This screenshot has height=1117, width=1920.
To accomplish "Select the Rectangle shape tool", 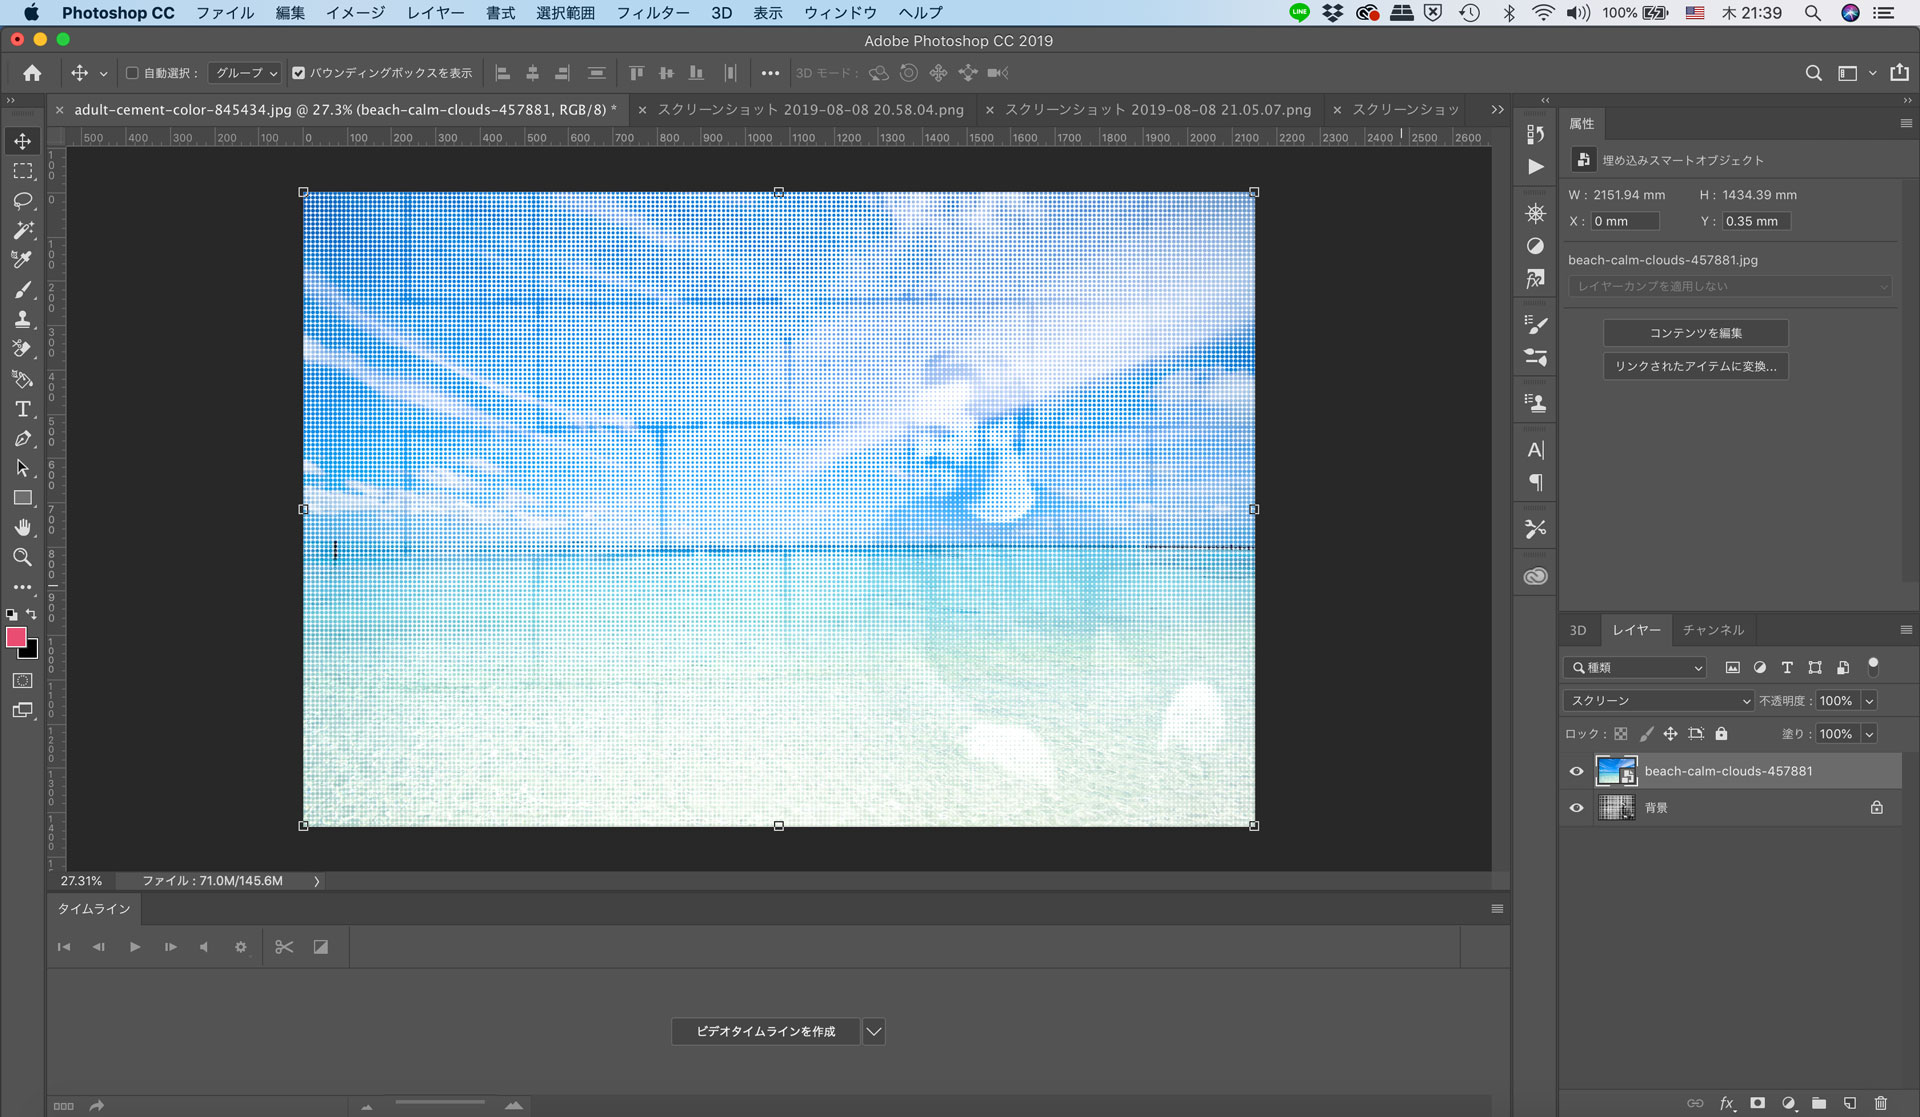I will coord(22,498).
